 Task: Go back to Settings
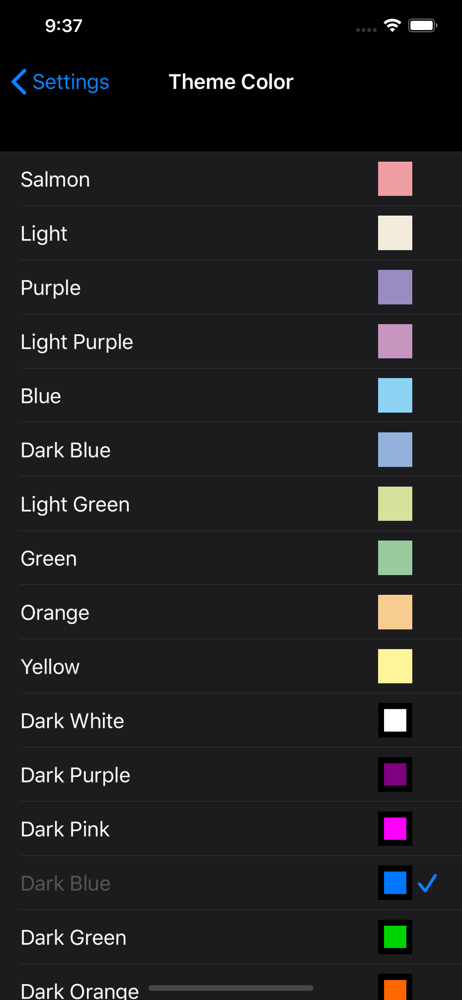pyautogui.click(x=60, y=82)
